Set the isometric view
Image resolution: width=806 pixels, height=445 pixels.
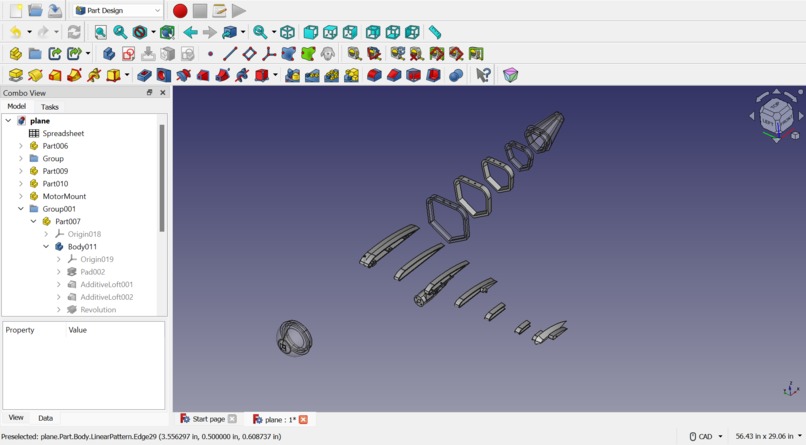click(287, 32)
